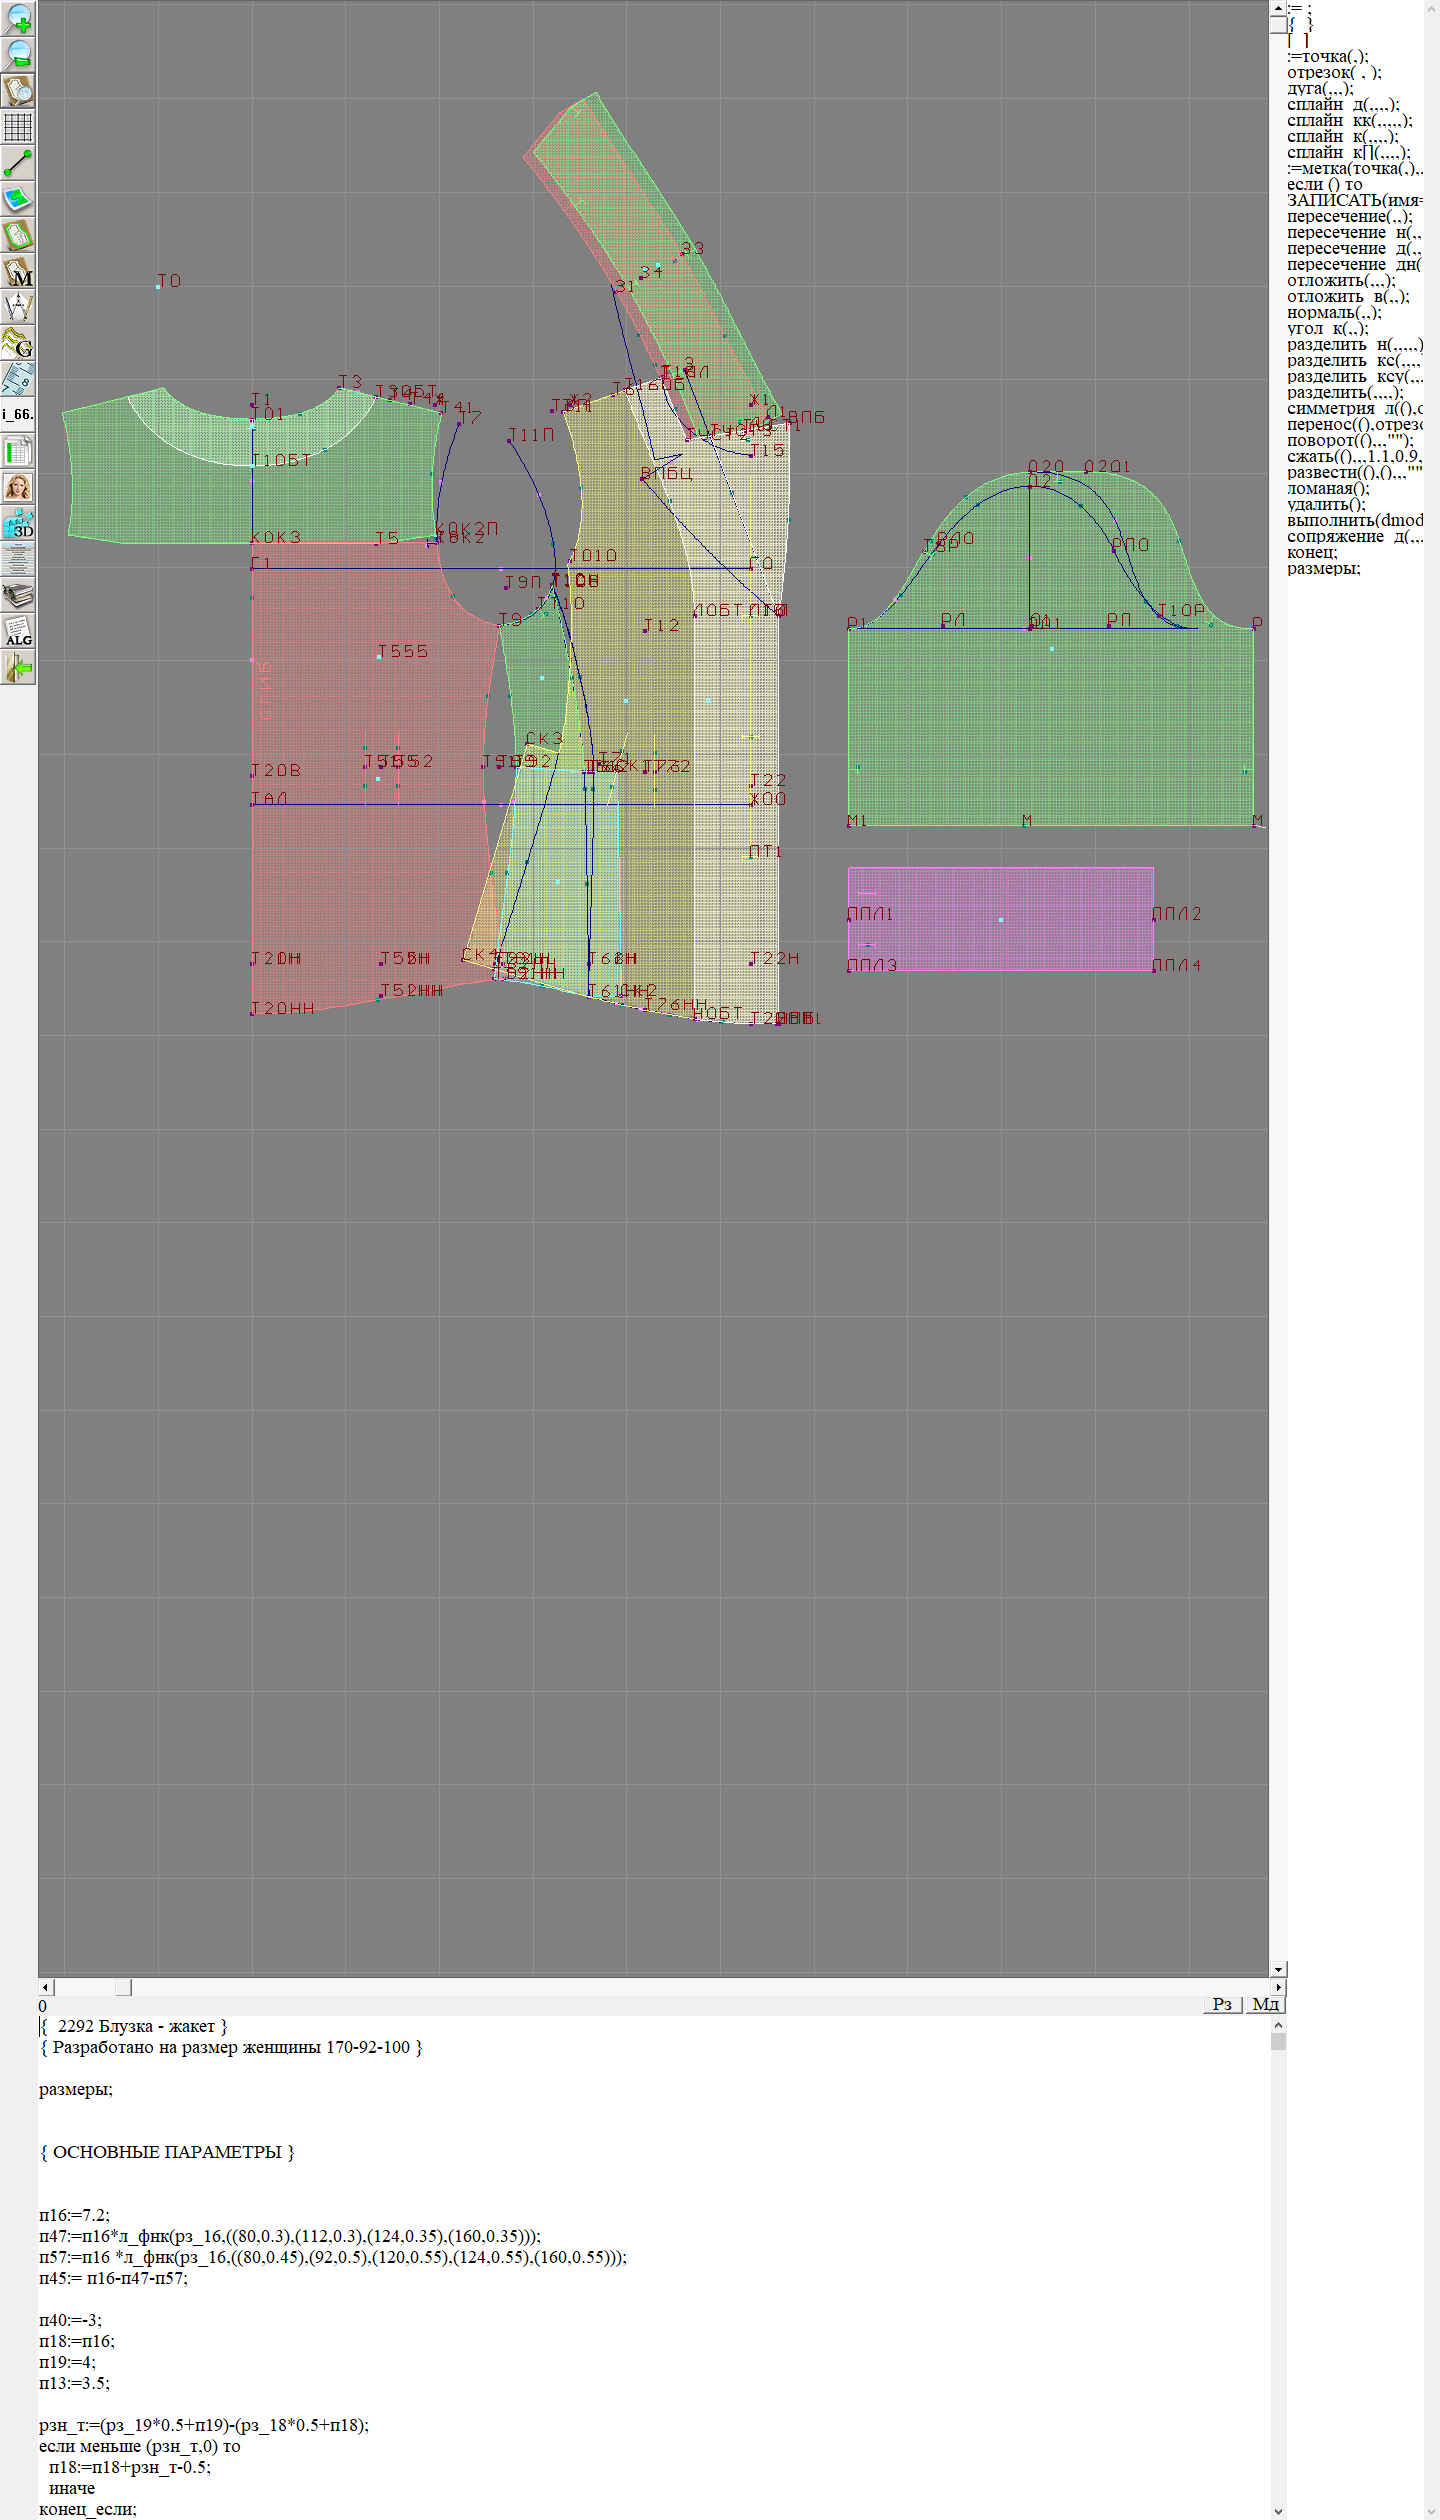The height and width of the screenshot is (2520, 1440).
Task: Open the 3D view icon
Action: 18,524
